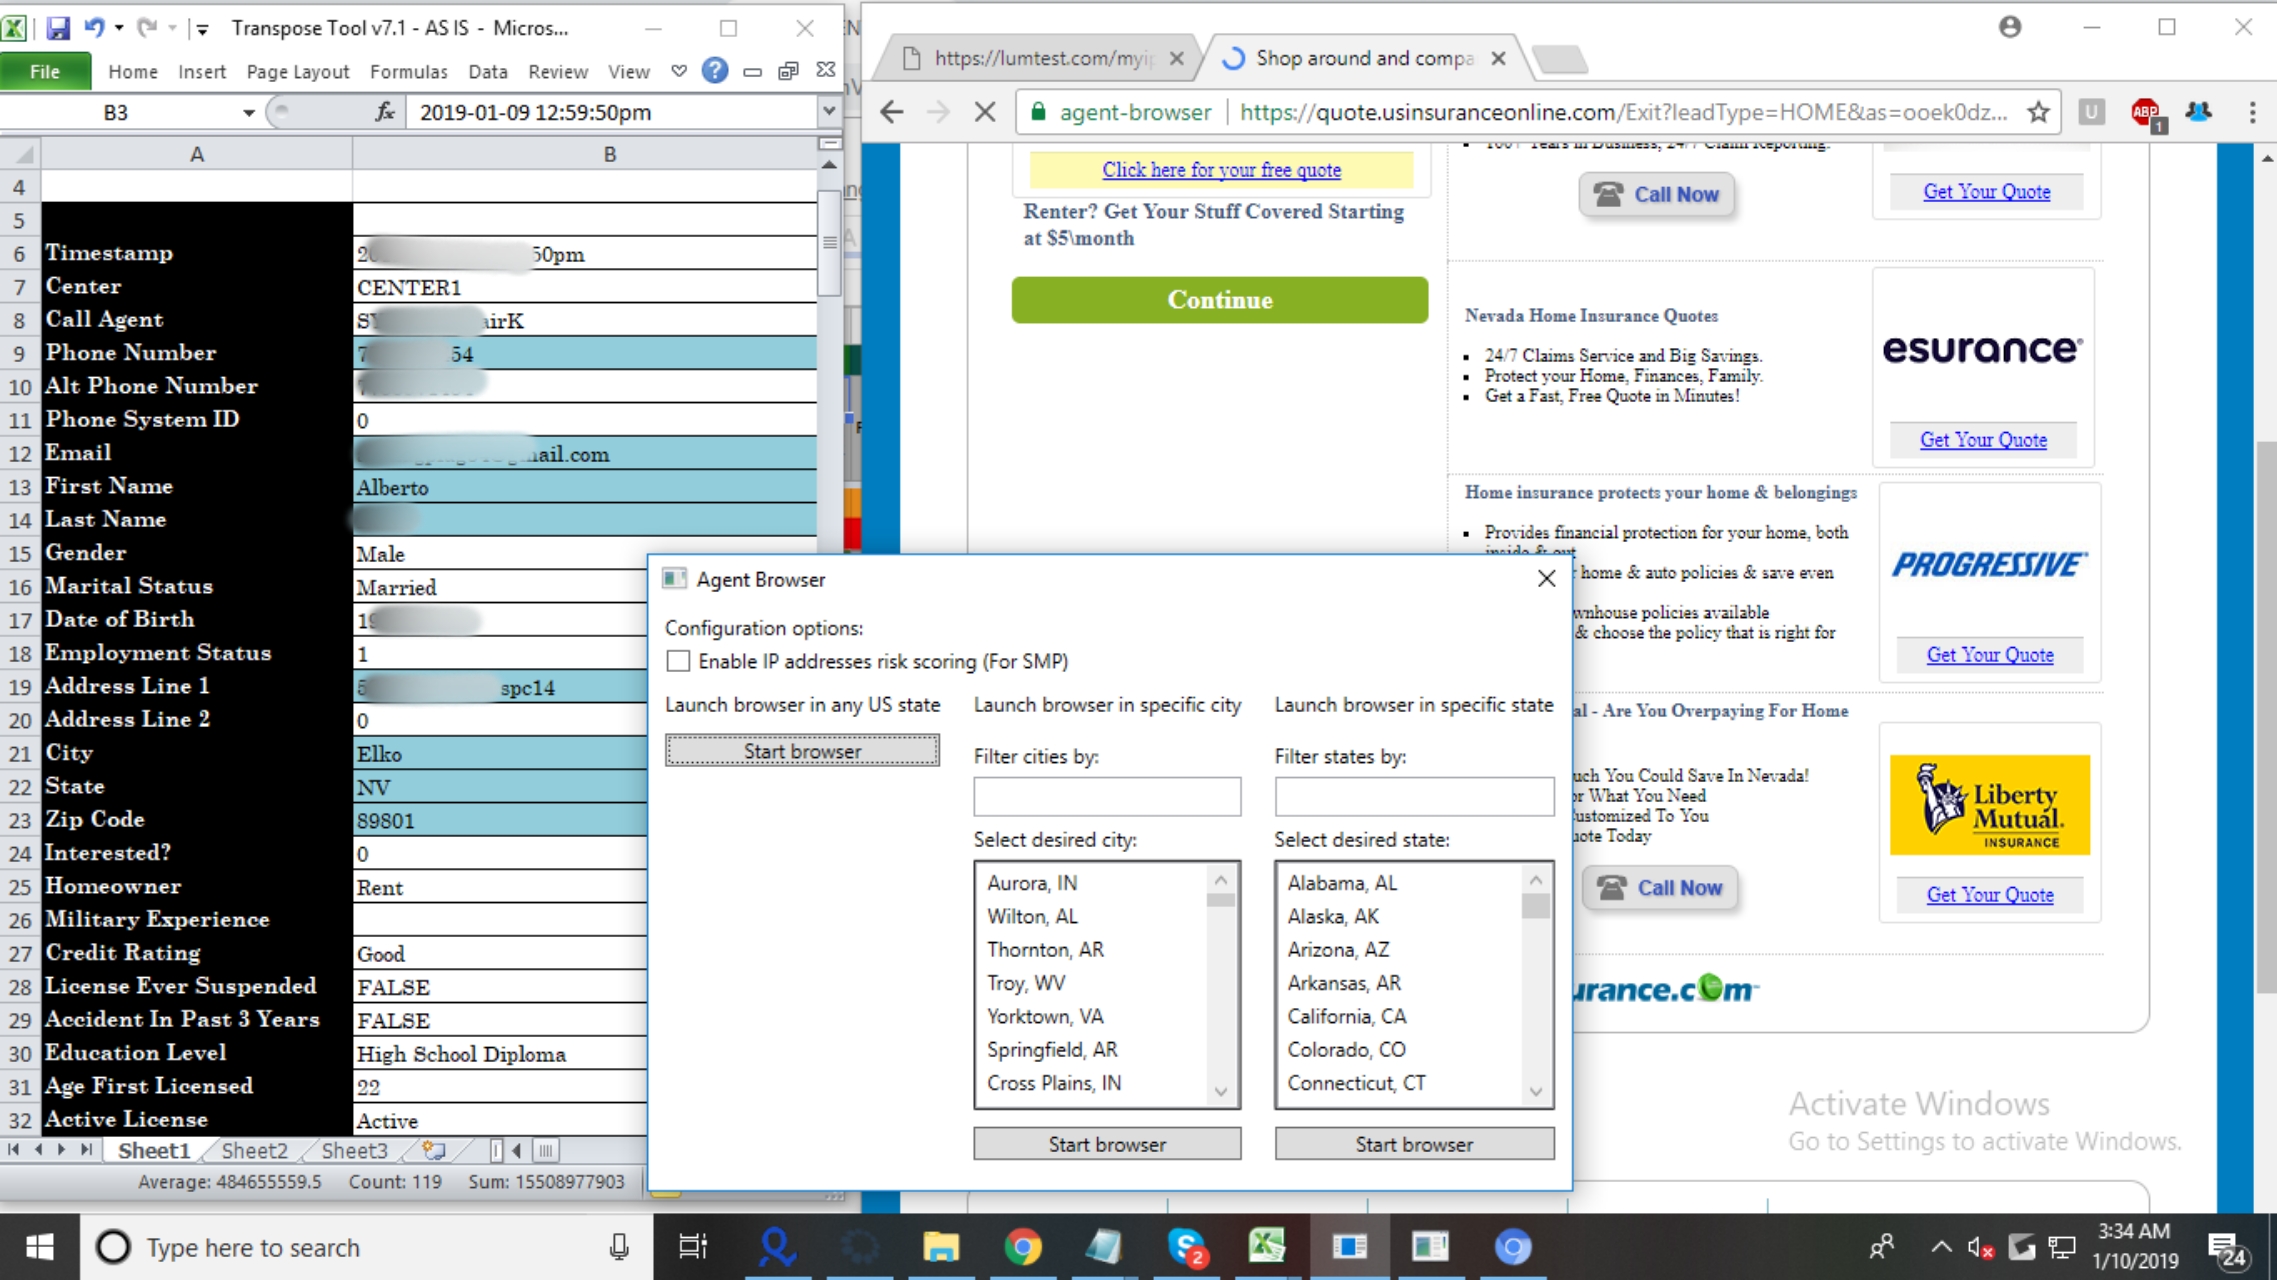Open the Page Layout ribbon tab
Viewport: 2277px width, 1280px height.
(297, 72)
